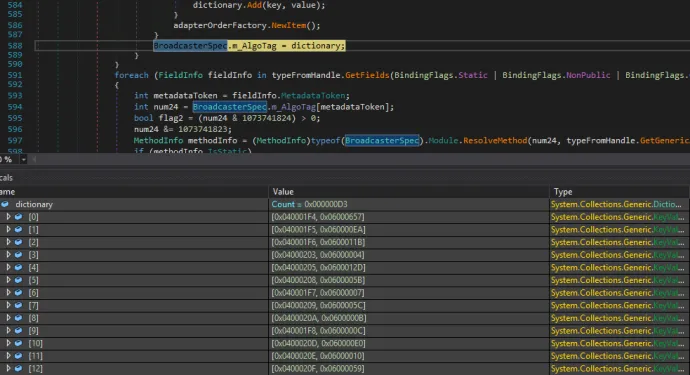Click line number 588 in the gutter
Screen dimensions: 690x375
point(15,45)
